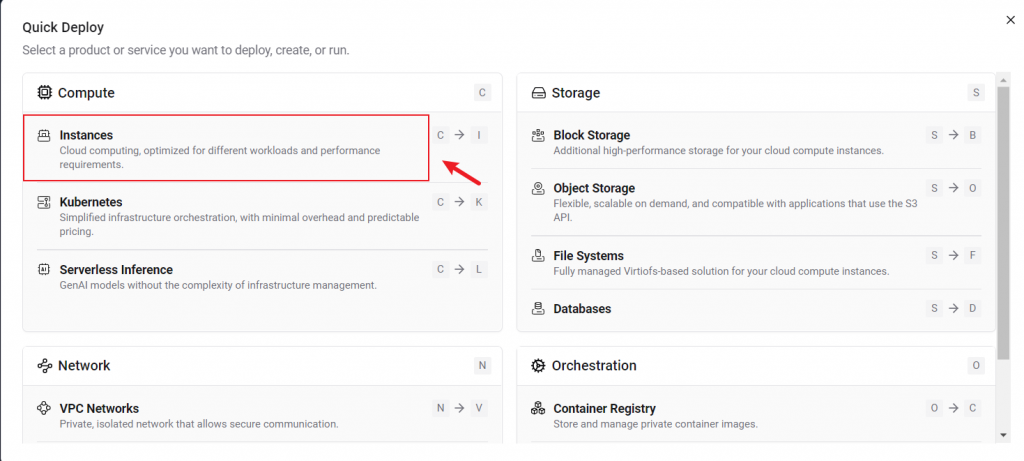Click the Databases icon
Viewport: 1024px width, 461px height.
538,309
